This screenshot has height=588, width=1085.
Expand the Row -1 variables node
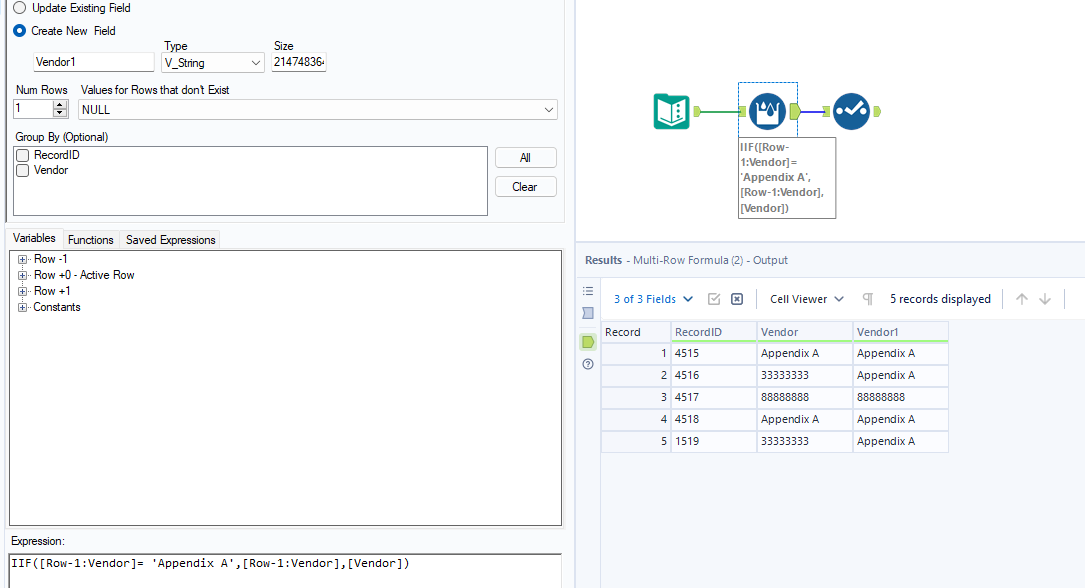point(22,259)
